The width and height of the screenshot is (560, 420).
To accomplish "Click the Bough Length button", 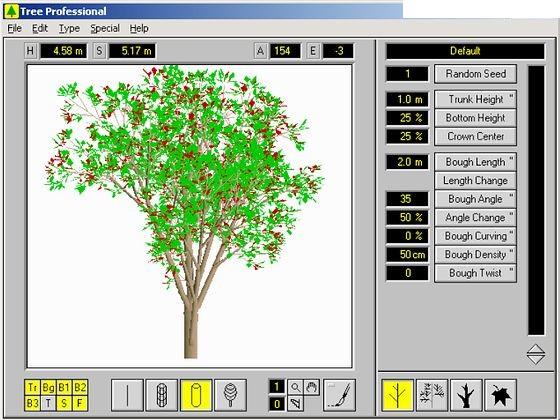I will (x=475, y=162).
